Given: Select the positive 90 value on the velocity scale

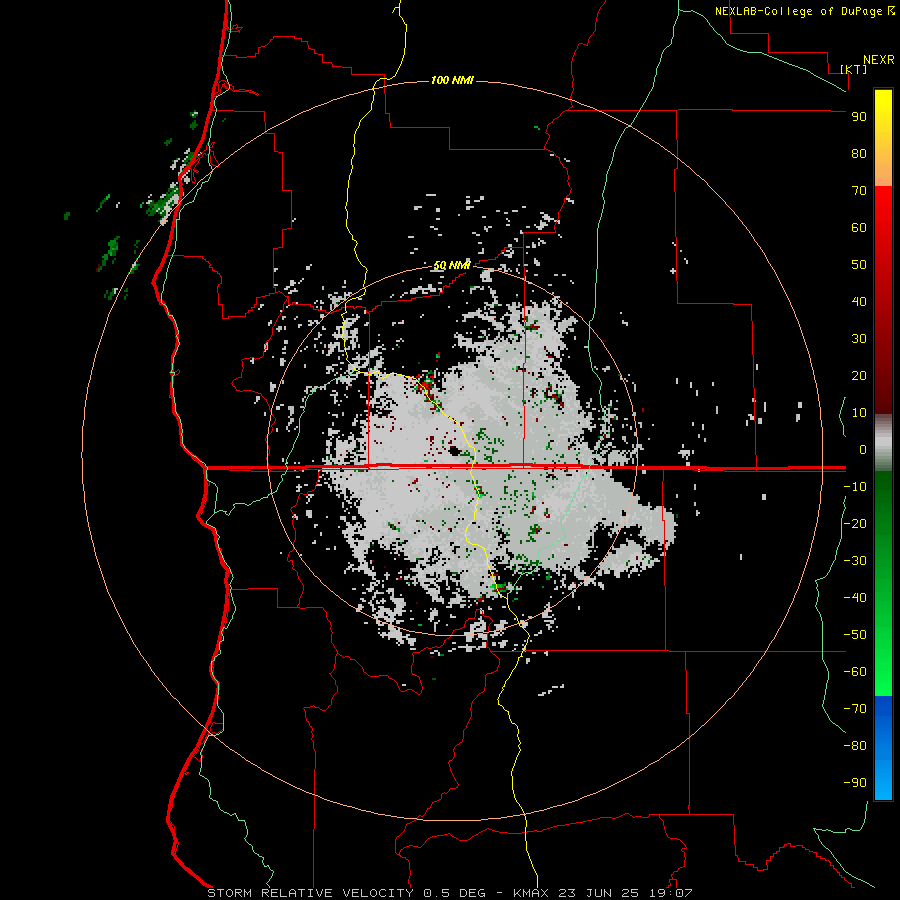Looking at the screenshot, I should pyautogui.click(x=859, y=117).
